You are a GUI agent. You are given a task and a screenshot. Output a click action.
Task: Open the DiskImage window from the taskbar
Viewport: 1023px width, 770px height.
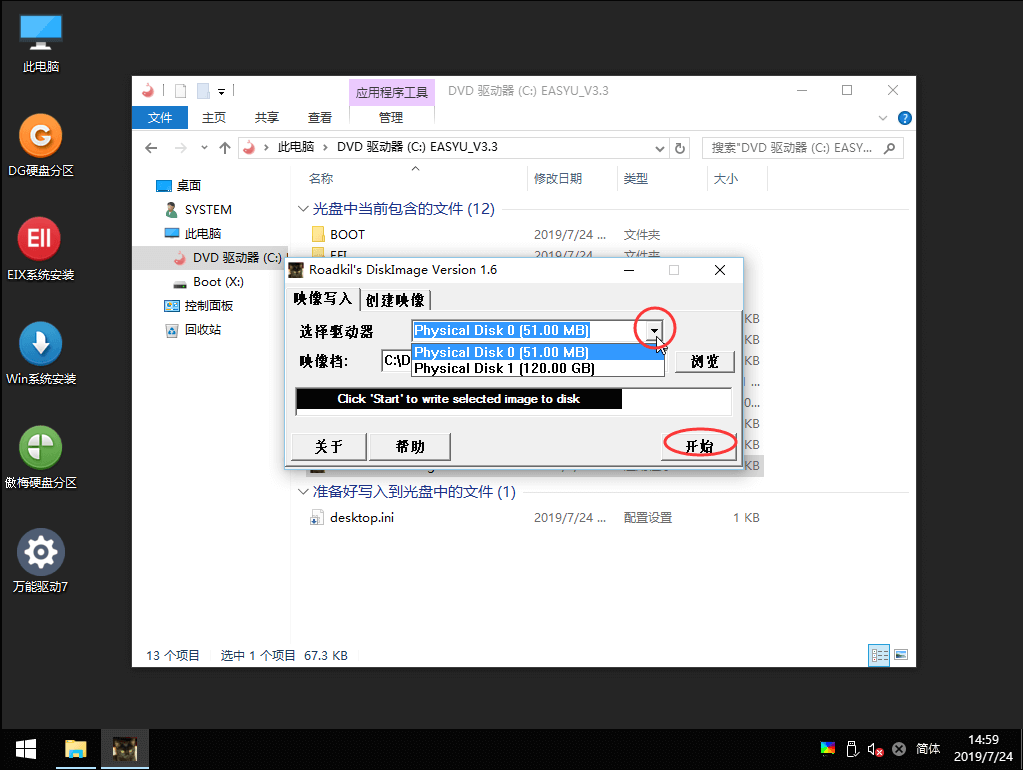tap(125, 748)
